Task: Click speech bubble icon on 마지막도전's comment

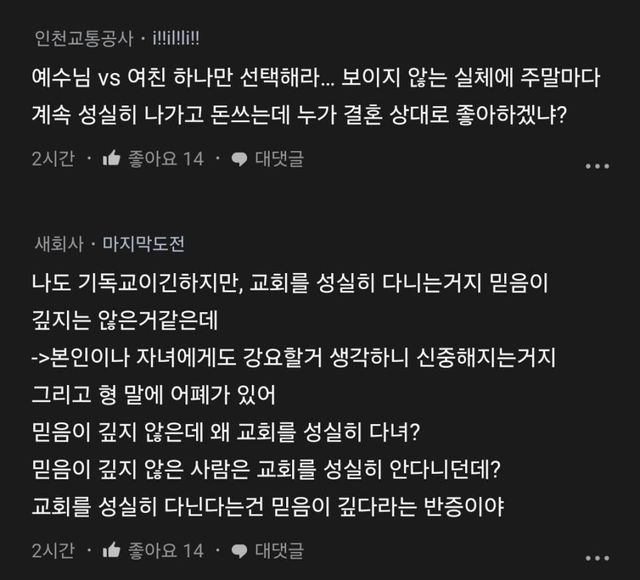Action: click(x=239, y=550)
